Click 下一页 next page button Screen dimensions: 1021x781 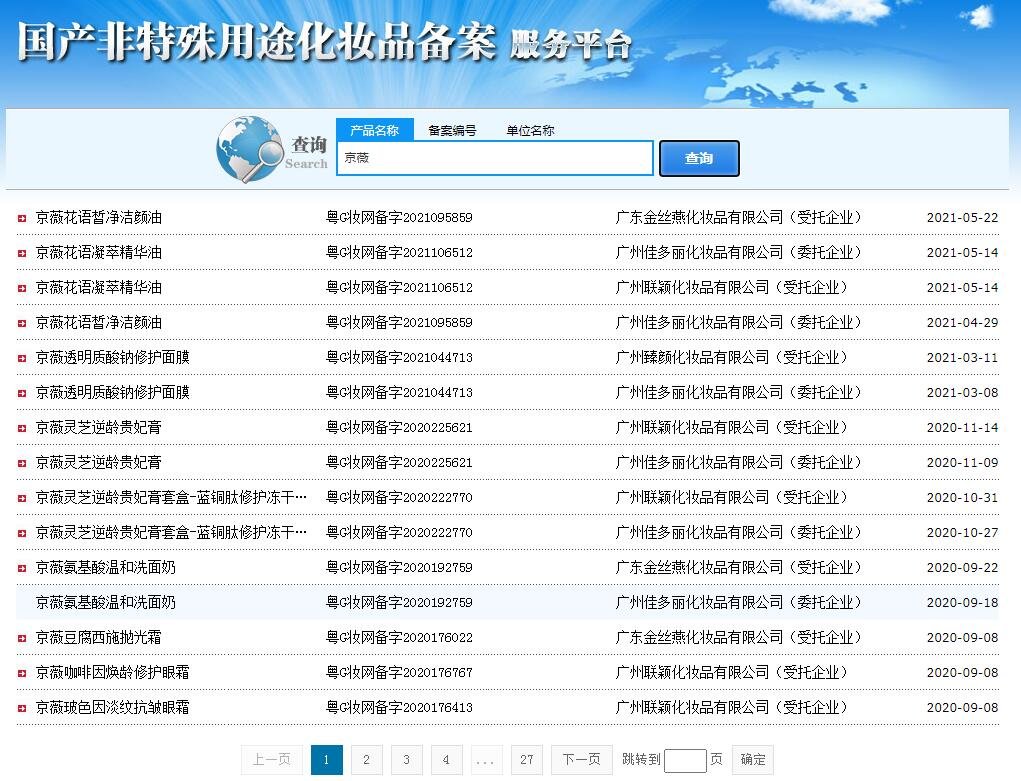click(581, 760)
